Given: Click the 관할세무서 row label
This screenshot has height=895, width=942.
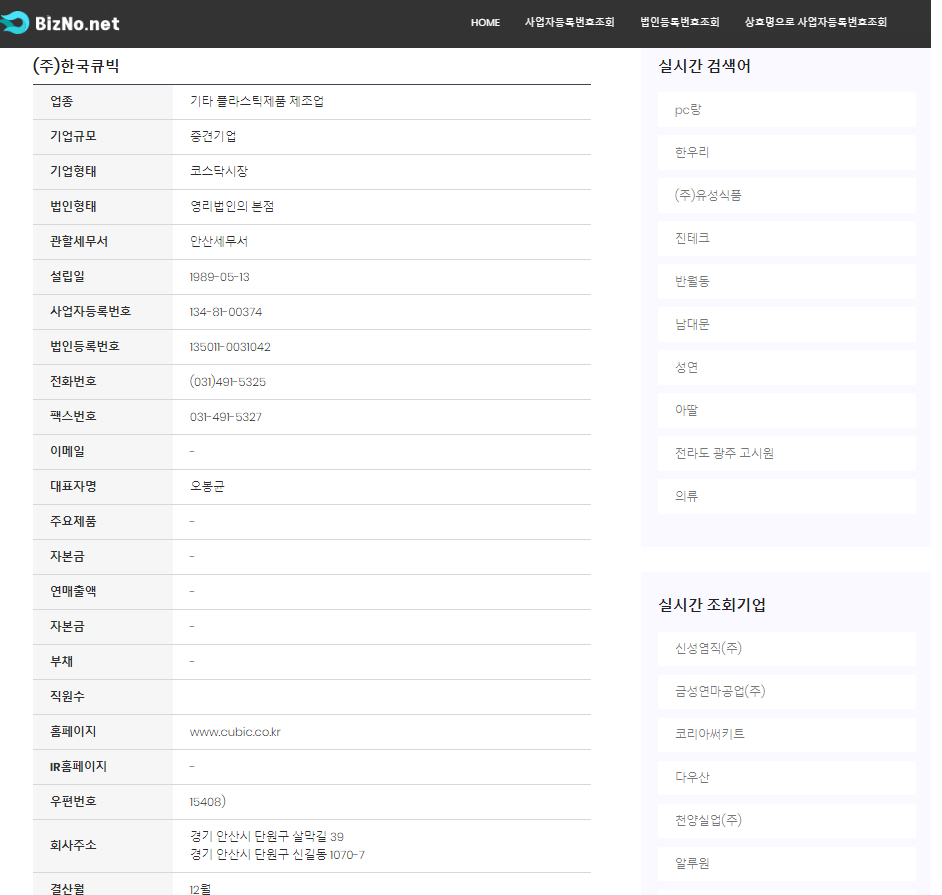Looking at the screenshot, I should point(79,241).
